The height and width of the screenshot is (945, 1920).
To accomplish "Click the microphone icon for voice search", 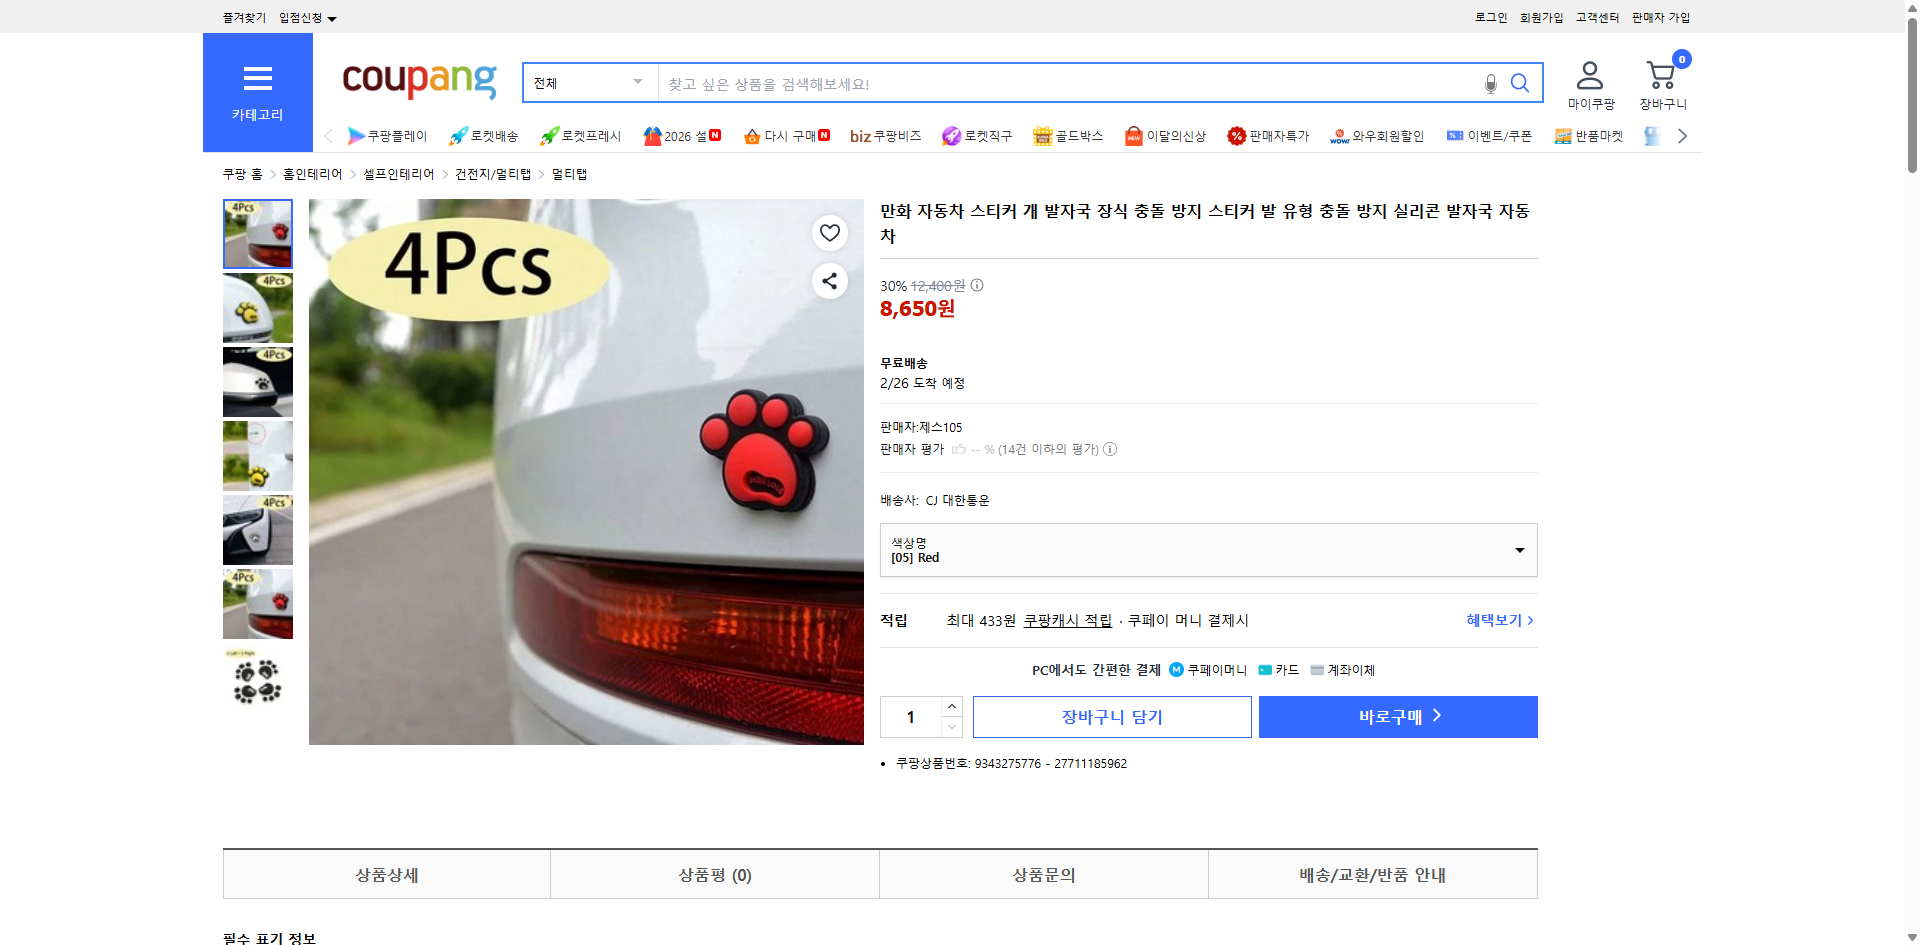I will [x=1490, y=83].
